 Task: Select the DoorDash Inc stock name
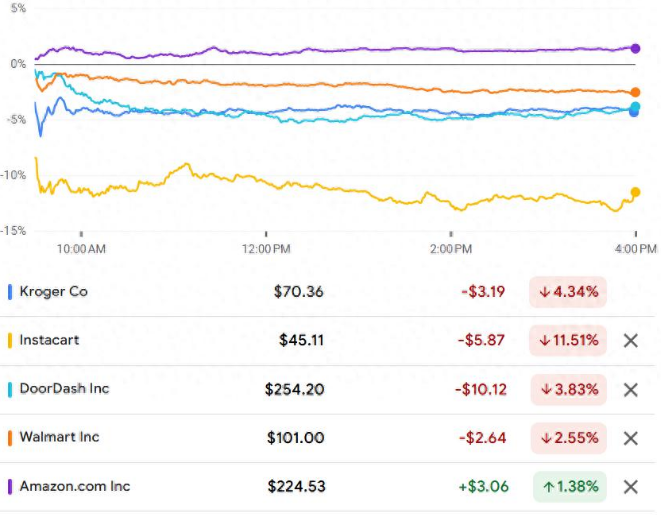coord(64,389)
